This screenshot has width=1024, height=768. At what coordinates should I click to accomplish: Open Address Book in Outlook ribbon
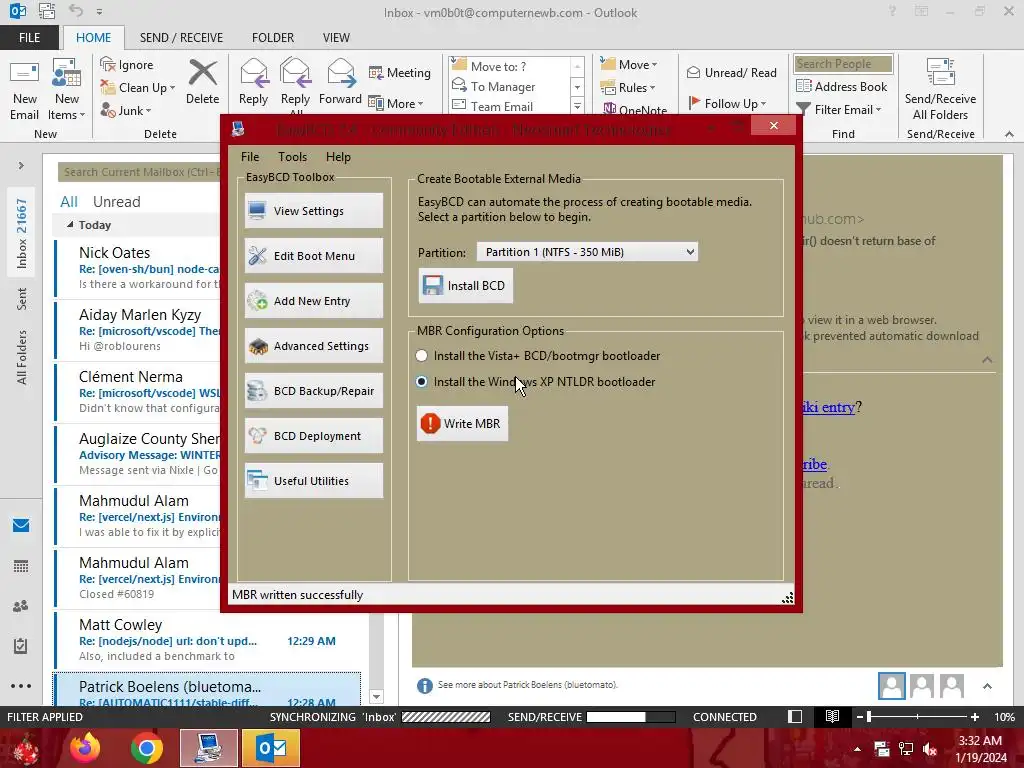842,86
